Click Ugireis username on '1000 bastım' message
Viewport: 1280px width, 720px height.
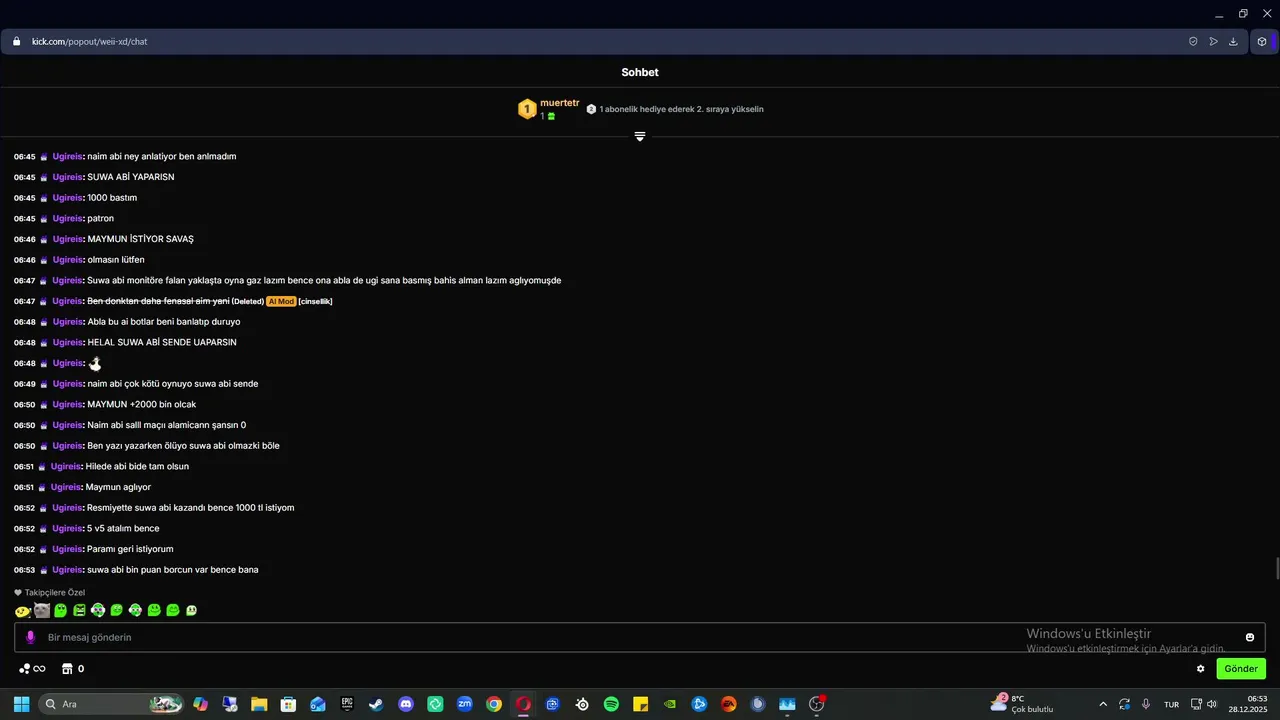pos(68,198)
